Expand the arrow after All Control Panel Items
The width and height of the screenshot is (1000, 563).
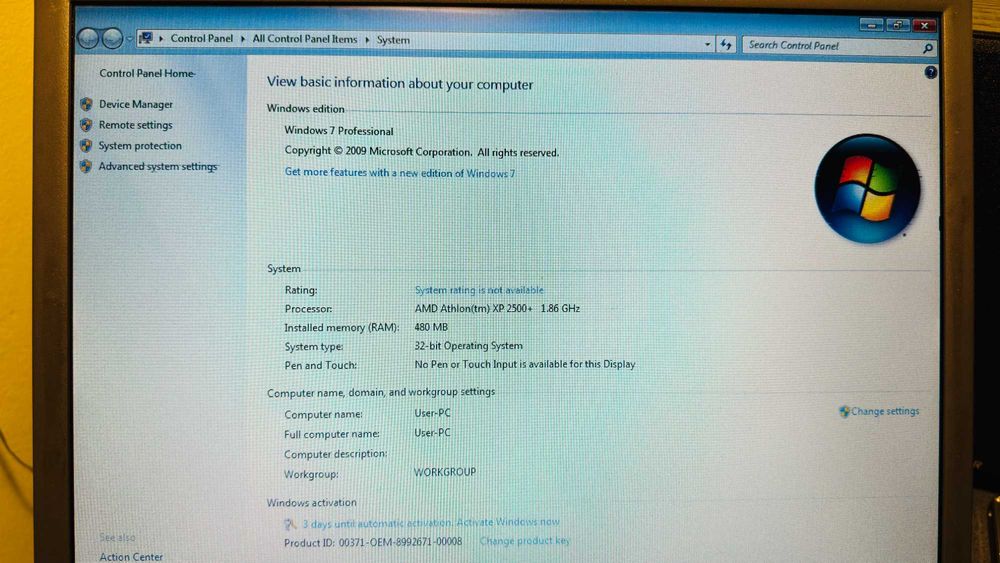pyautogui.click(x=367, y=40)
